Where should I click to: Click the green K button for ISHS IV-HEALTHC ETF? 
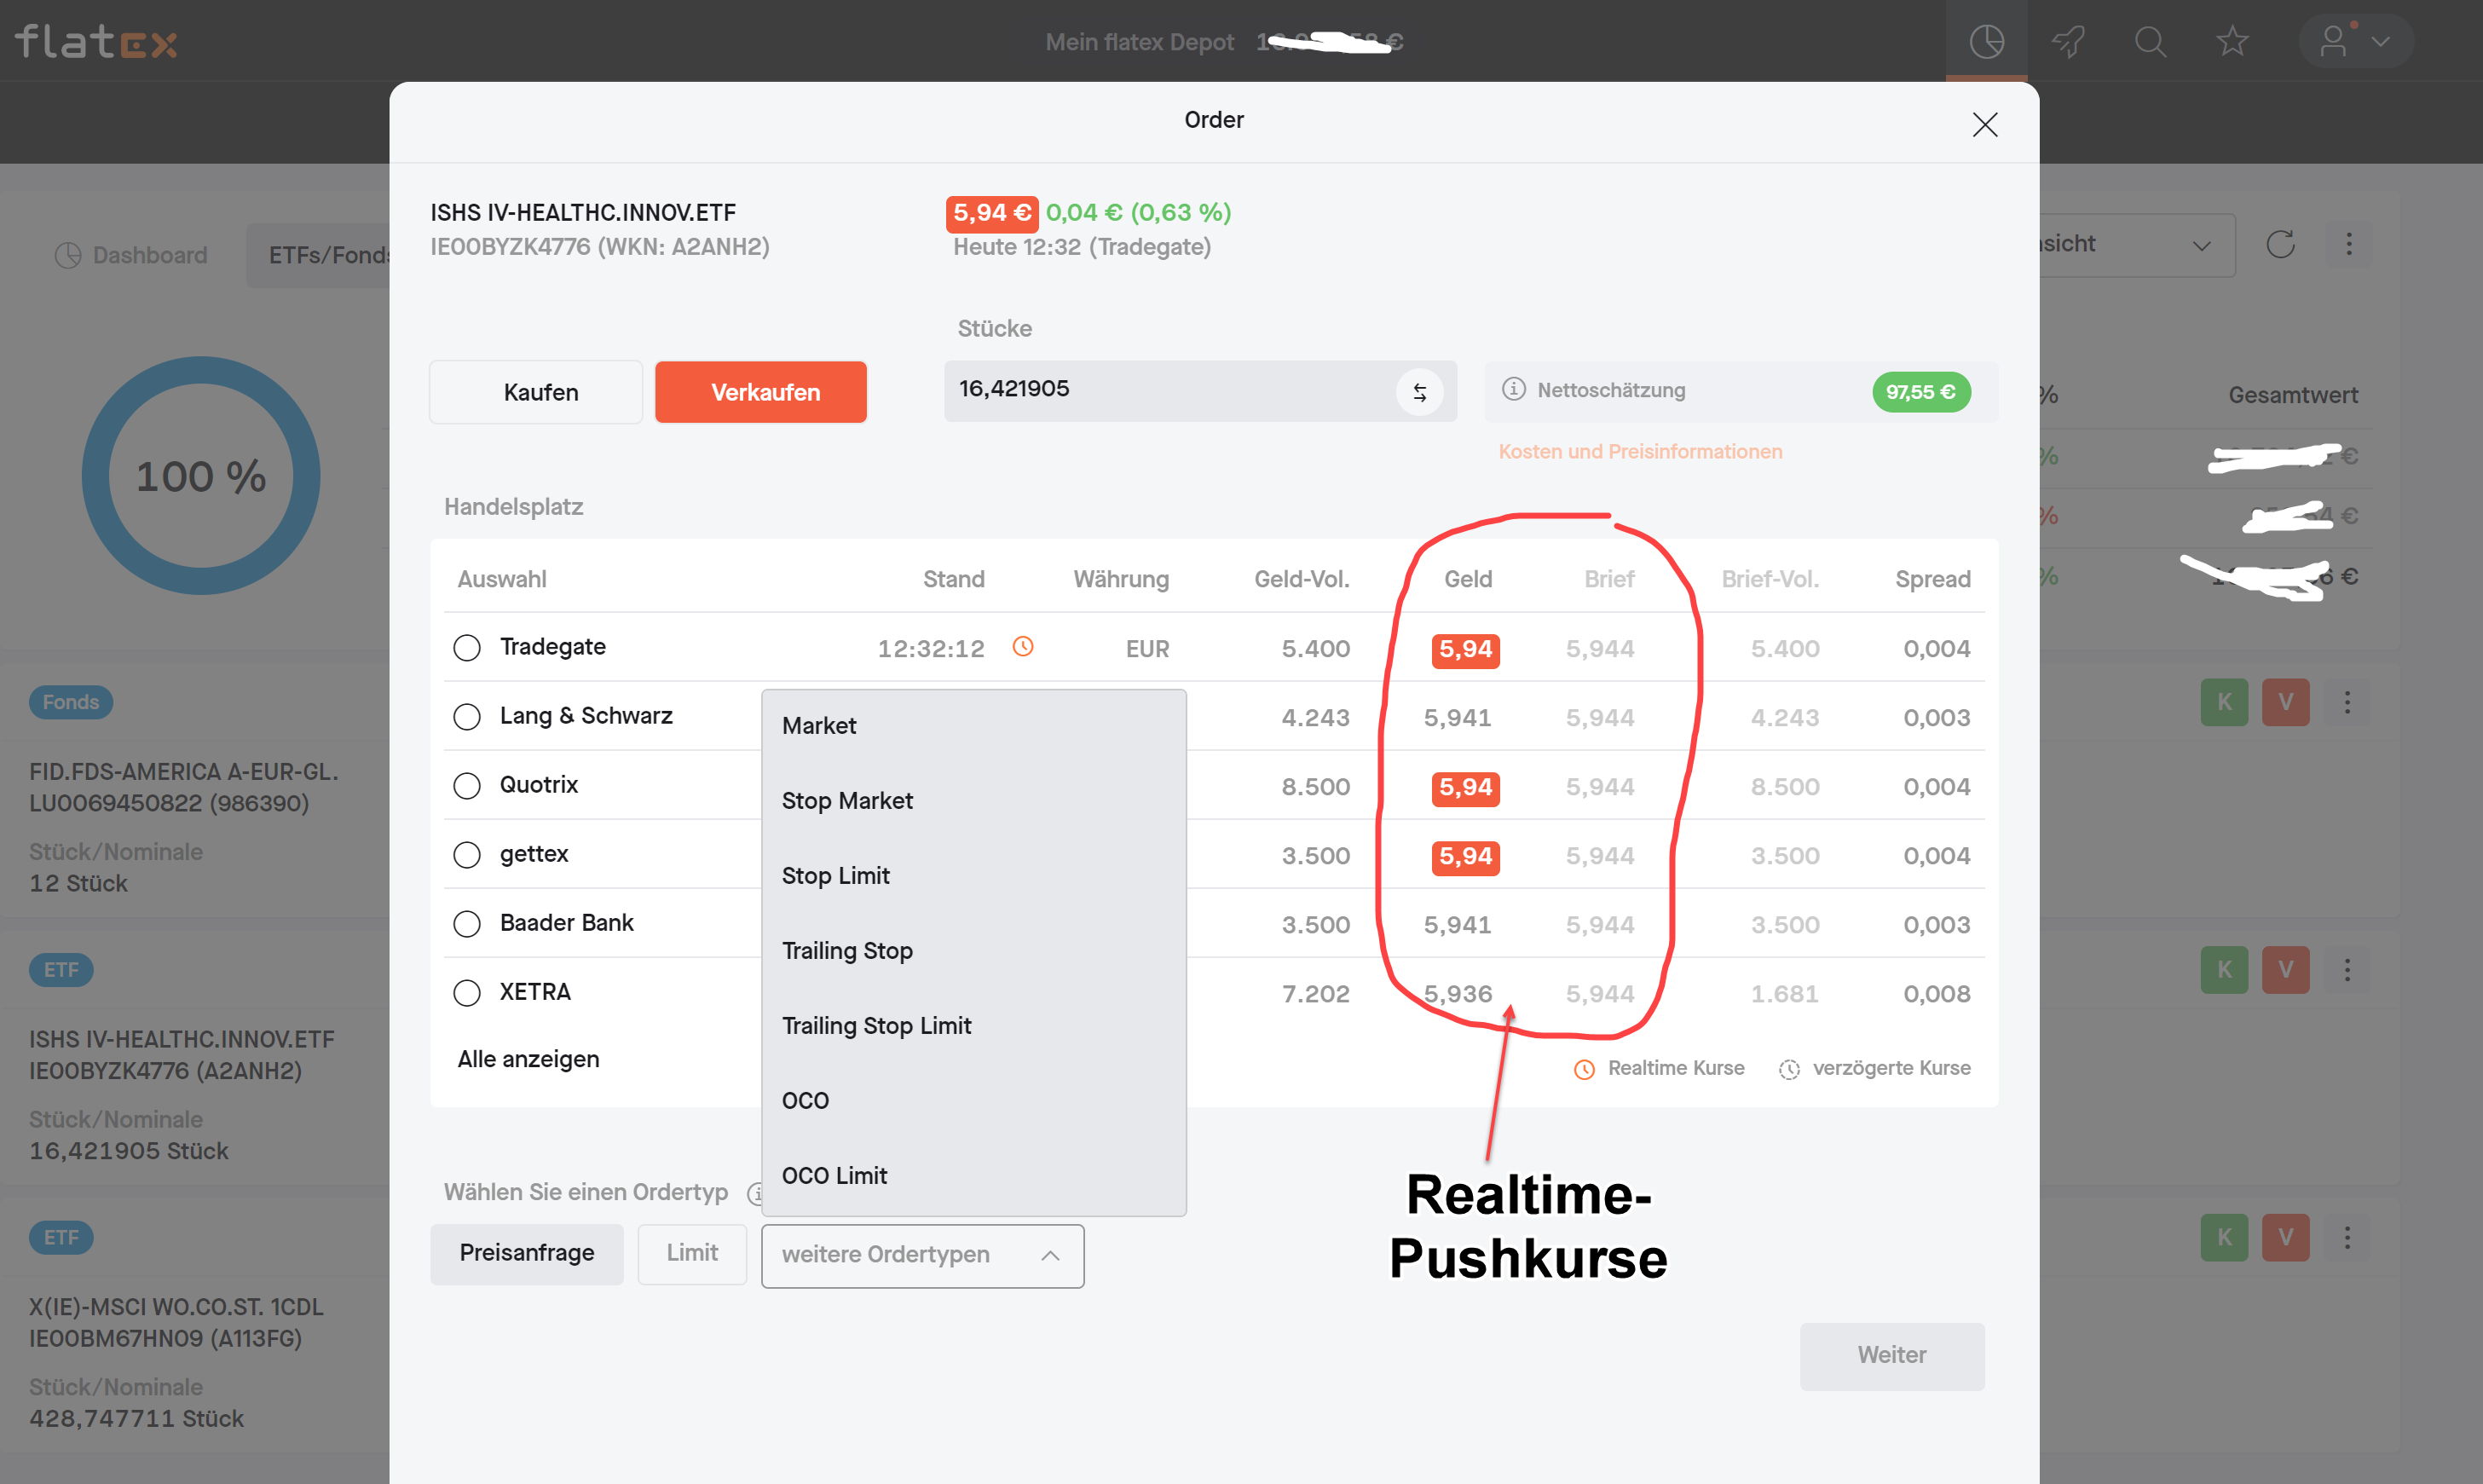(2224, 969)
